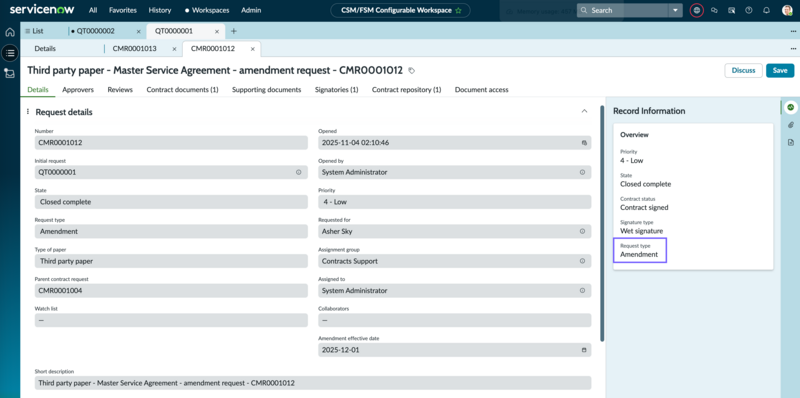This screenshot has width=800, height=398.
Task: Close the CMR0001013 subtab
Action: 174,49
